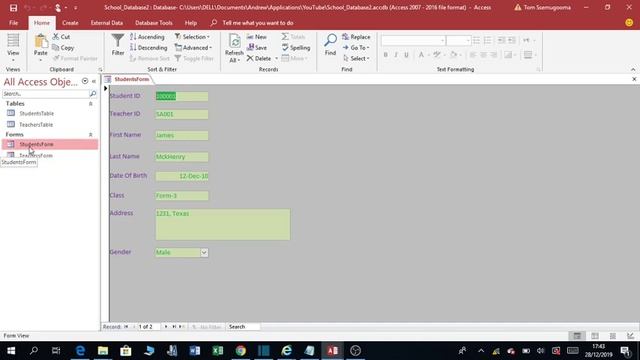Run the Spelling check
This screenshot has width=640, height=360.
(x=296, y=48)
